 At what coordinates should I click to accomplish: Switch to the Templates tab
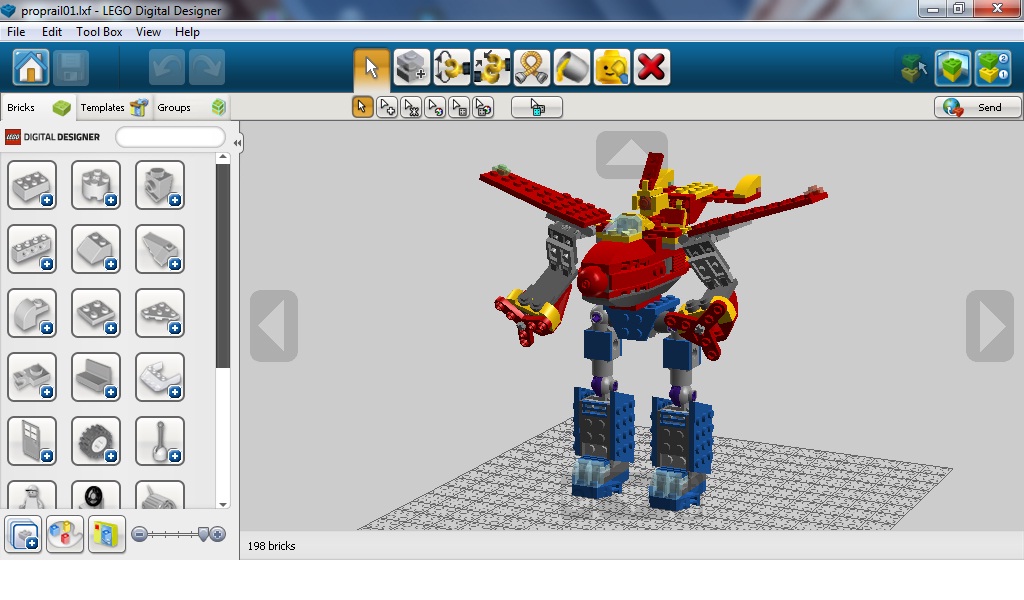[x=114, y=107]
